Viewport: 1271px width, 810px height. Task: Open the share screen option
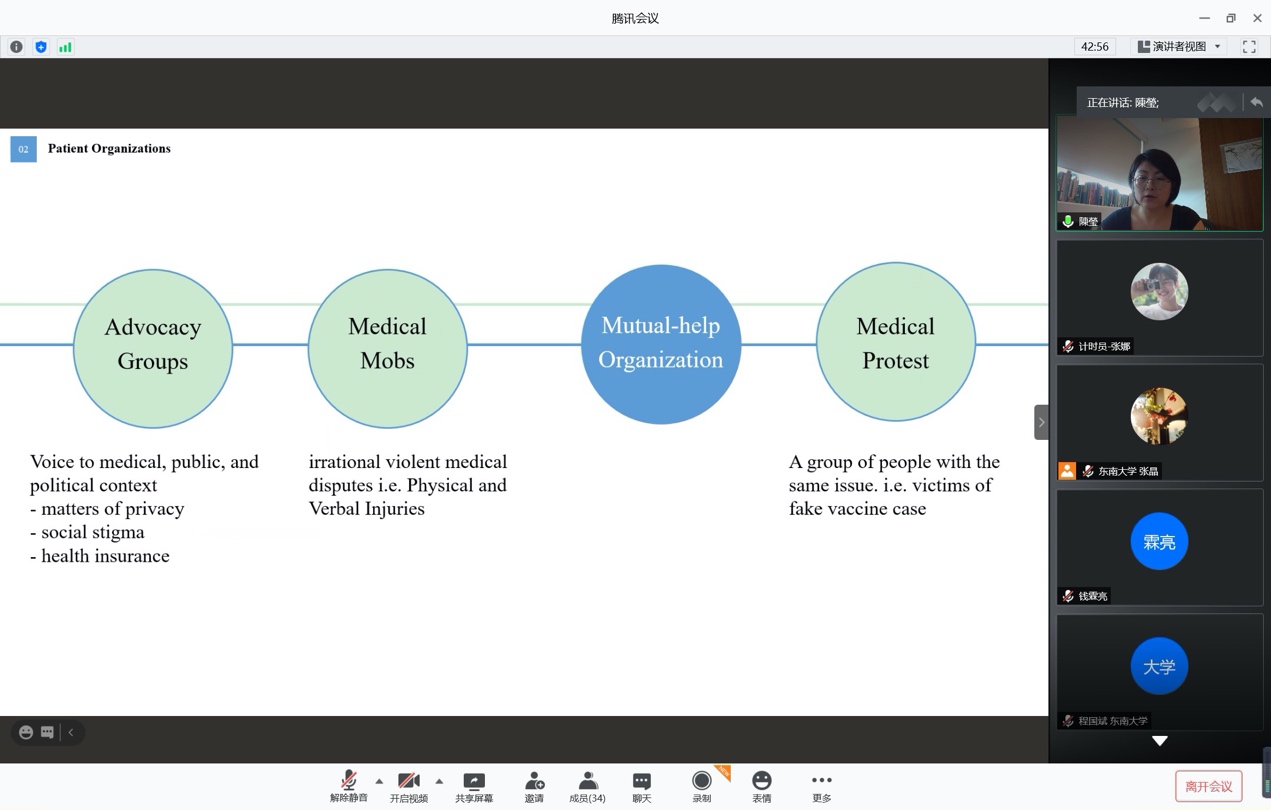474,786
